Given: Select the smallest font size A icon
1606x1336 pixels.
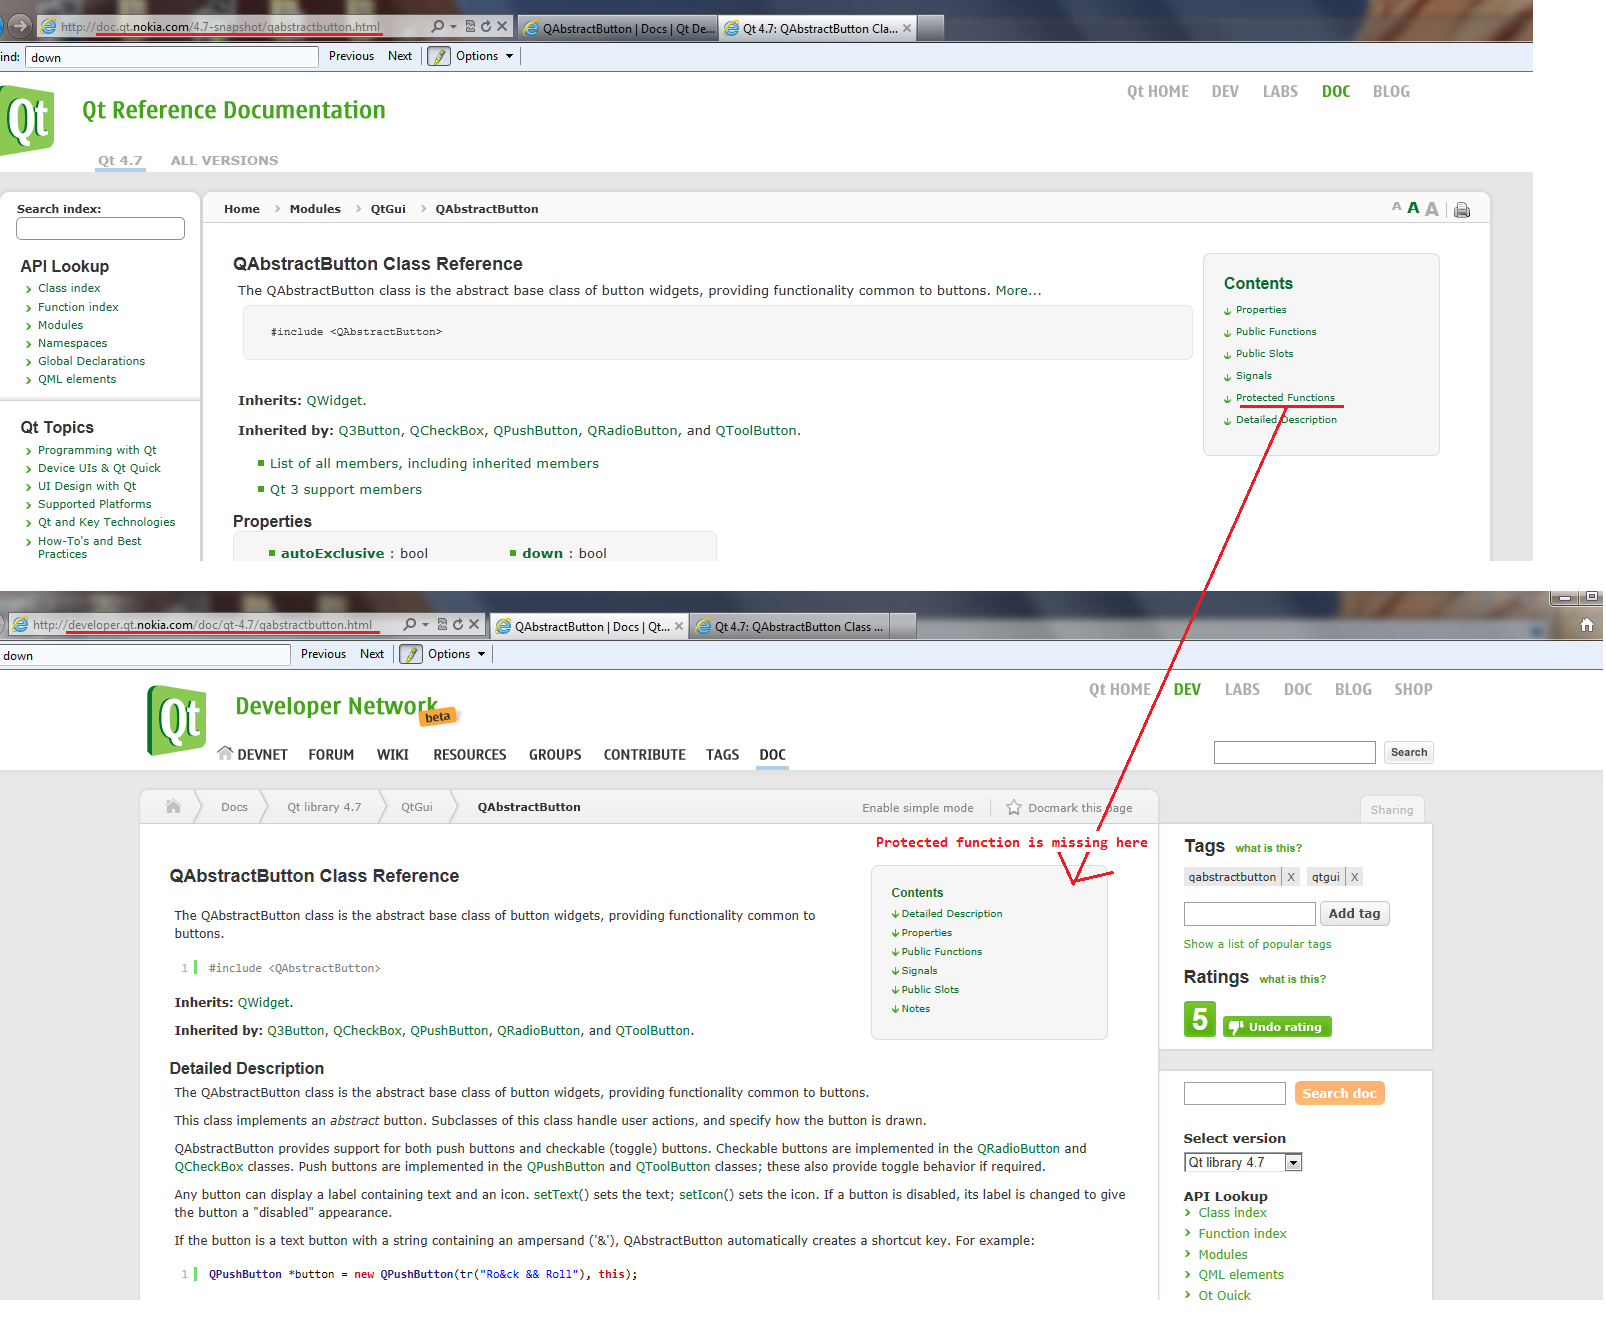Looking at the screenshot, I should click(1396, 207).
